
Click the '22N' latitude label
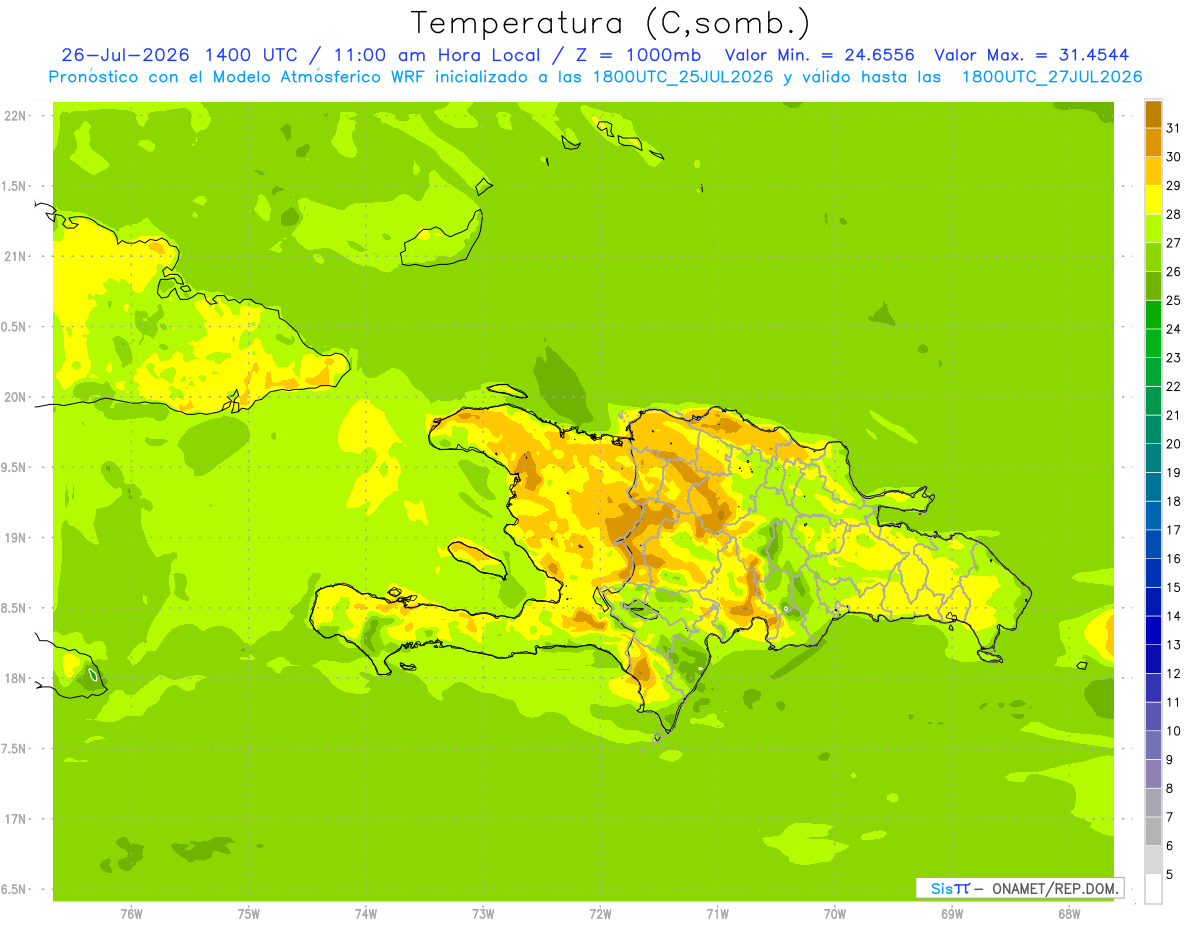[x=16, y=116]
